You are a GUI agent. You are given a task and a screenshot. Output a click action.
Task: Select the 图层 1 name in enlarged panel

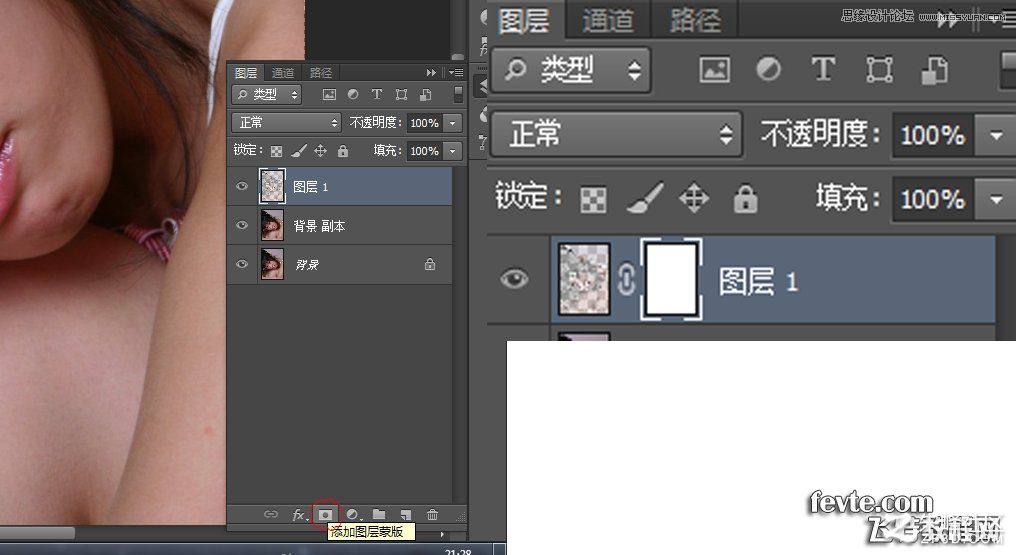pyautogui.click(x=758, y=282)
